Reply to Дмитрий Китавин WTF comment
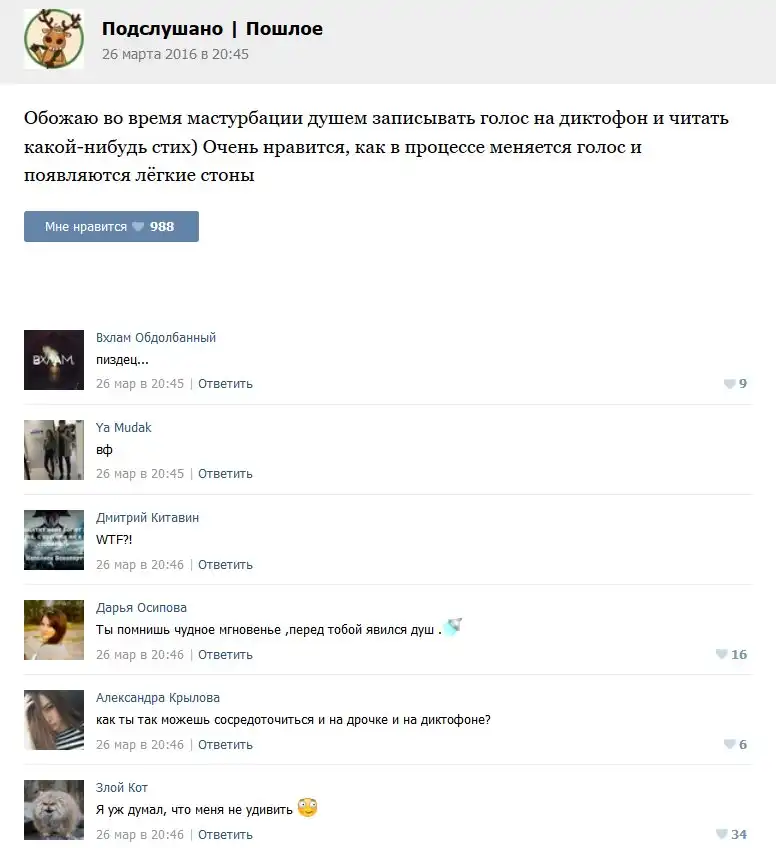The image size is (776, 848). coord(225,565)
